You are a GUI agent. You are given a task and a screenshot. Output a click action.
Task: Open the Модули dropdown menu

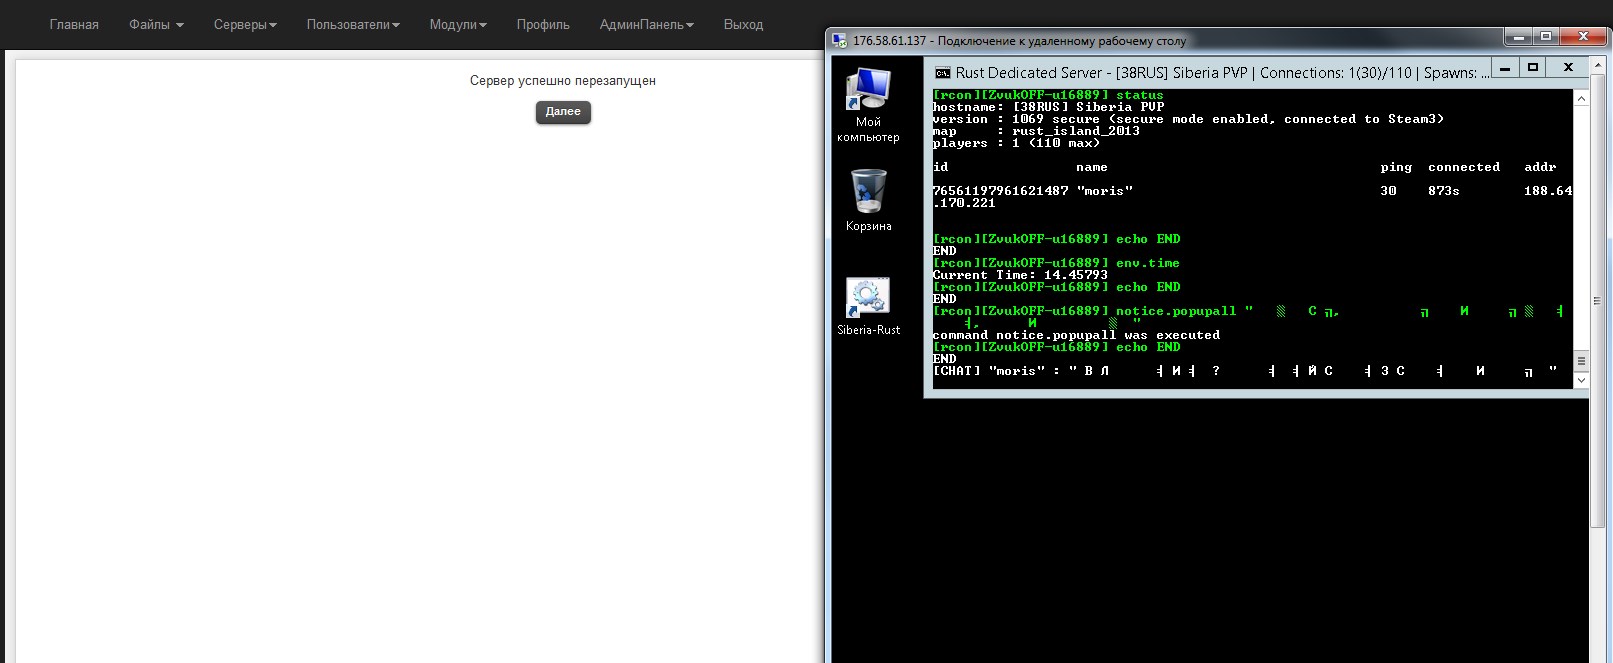click(x=457, y=25)
